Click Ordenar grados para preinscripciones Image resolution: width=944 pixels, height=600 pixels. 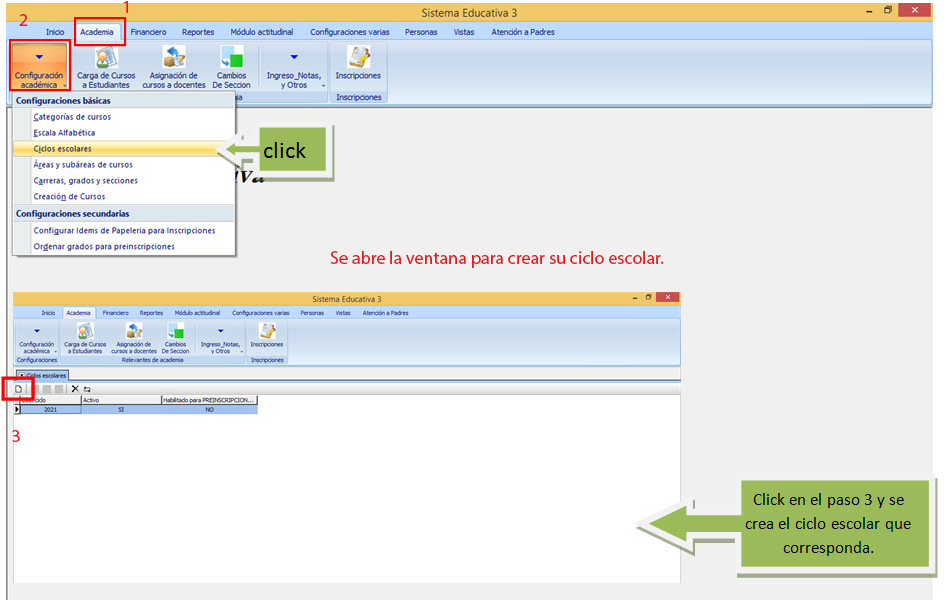[104, 246]
